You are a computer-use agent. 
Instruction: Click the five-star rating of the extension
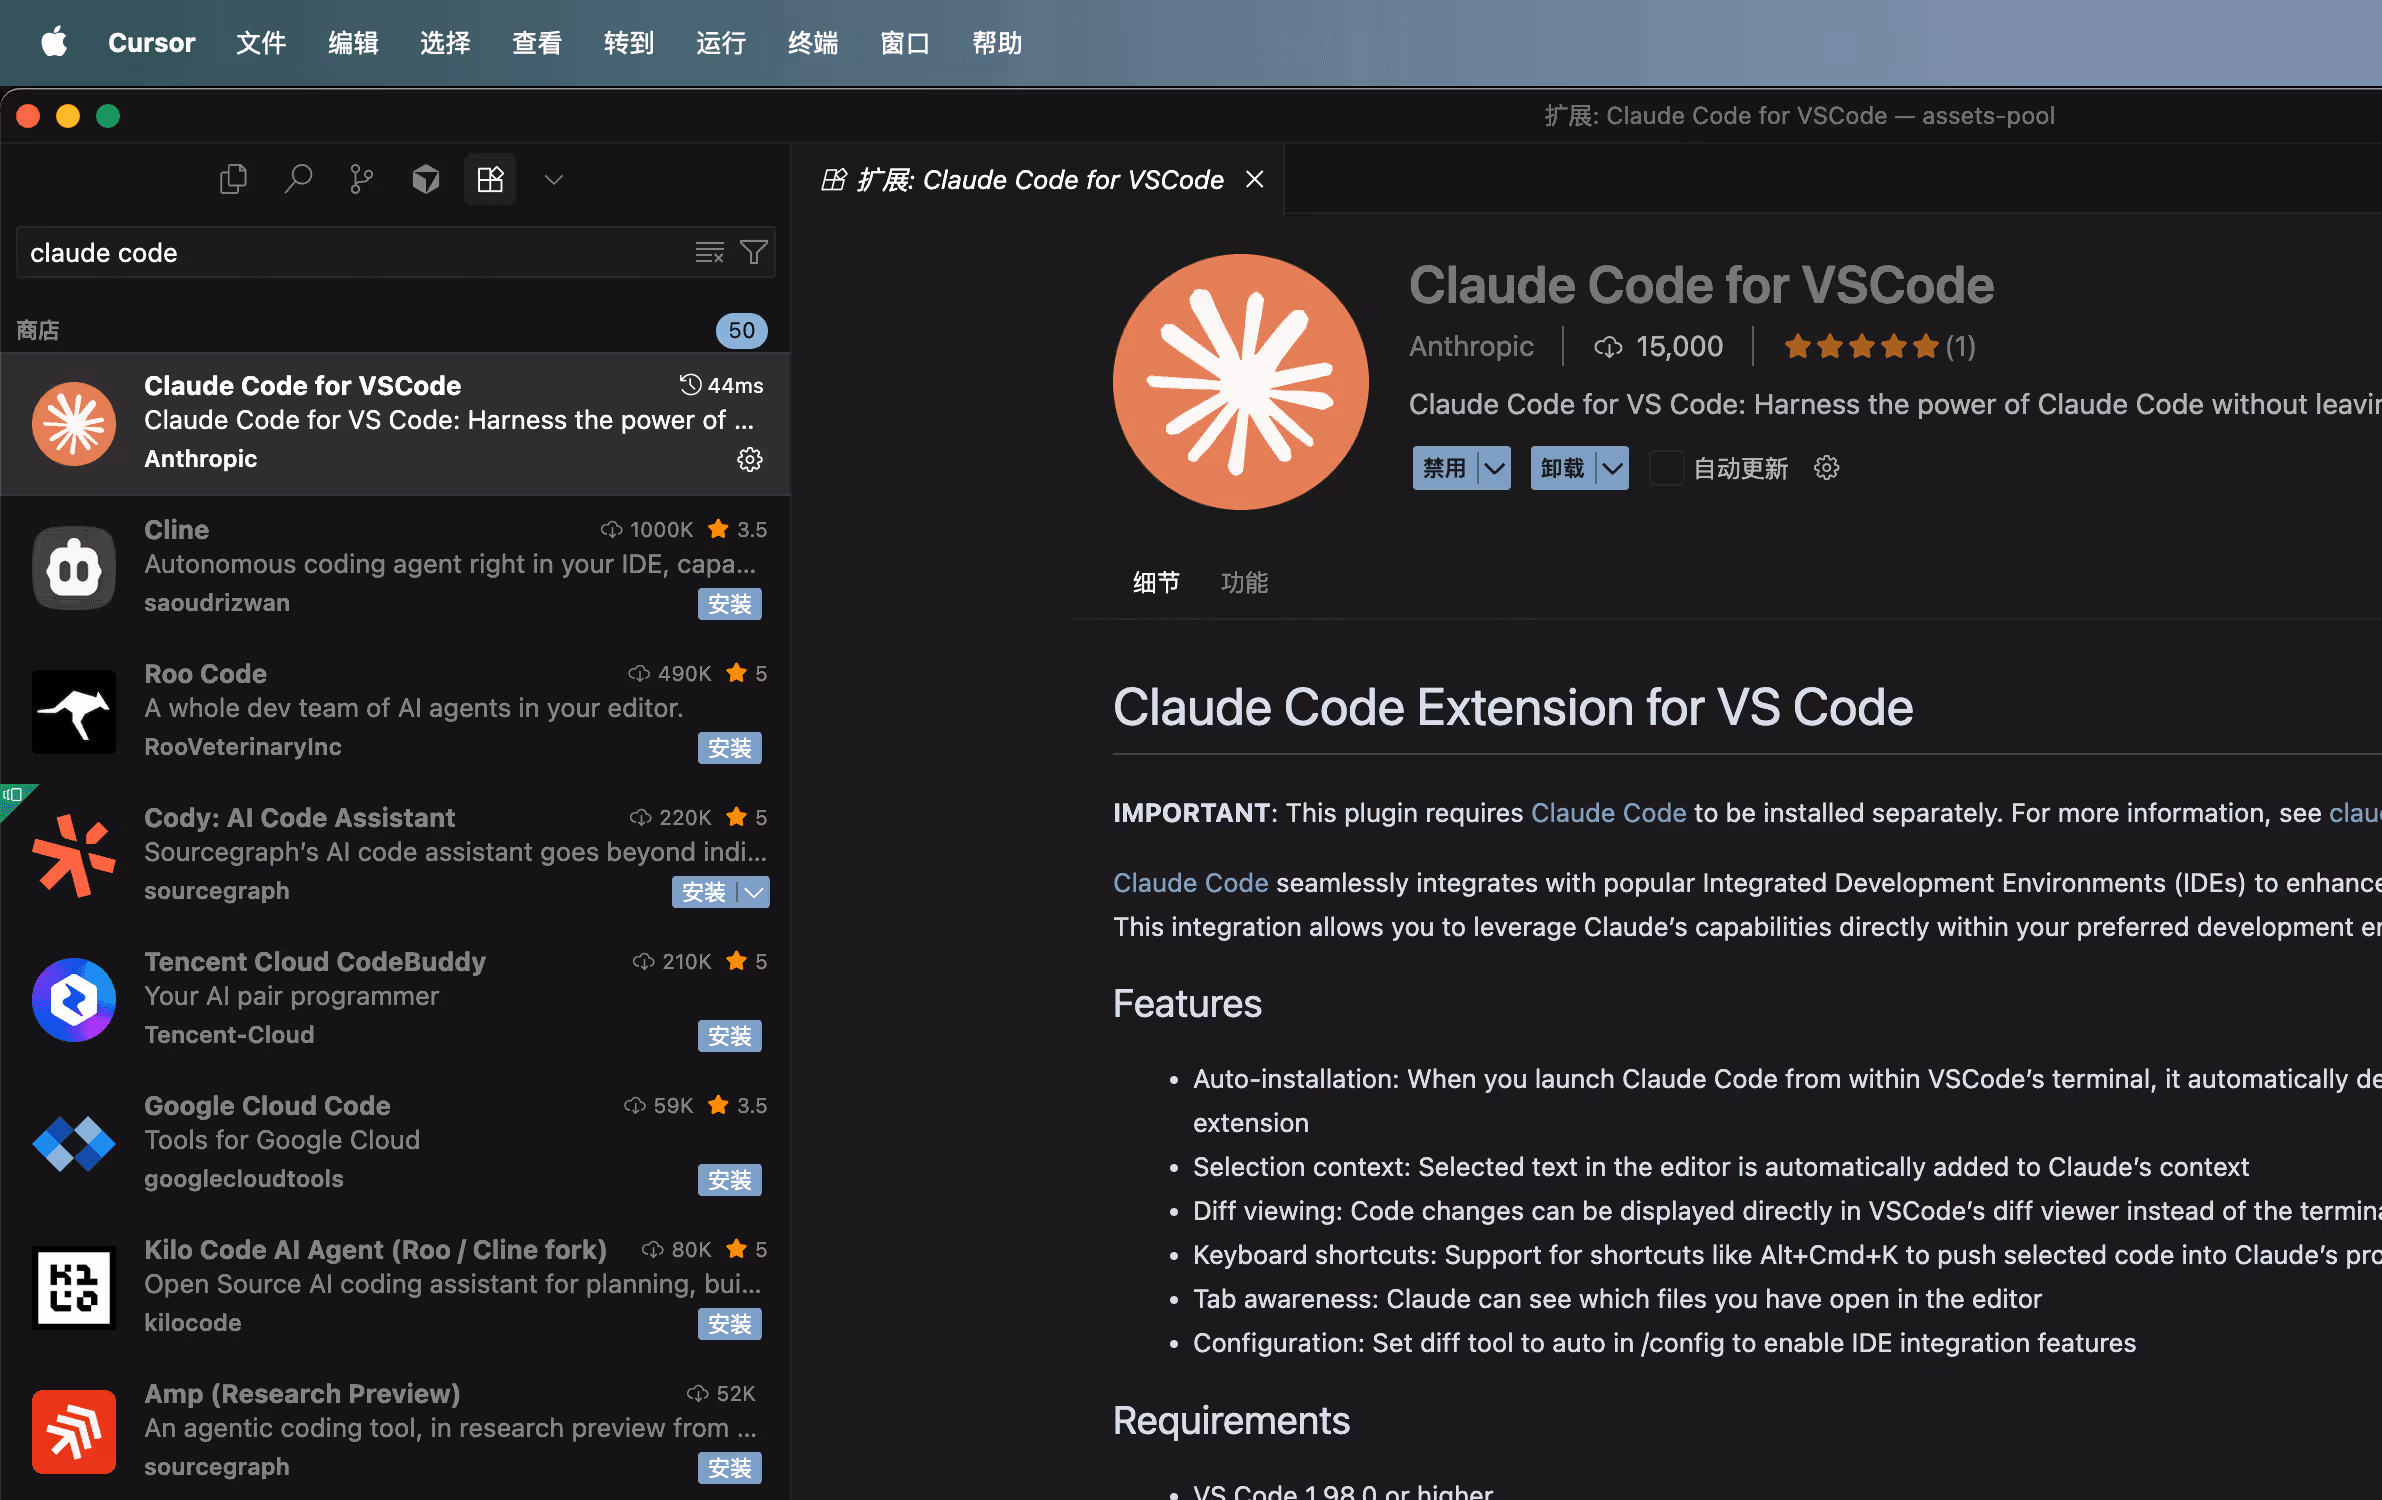coord(1860,347)
